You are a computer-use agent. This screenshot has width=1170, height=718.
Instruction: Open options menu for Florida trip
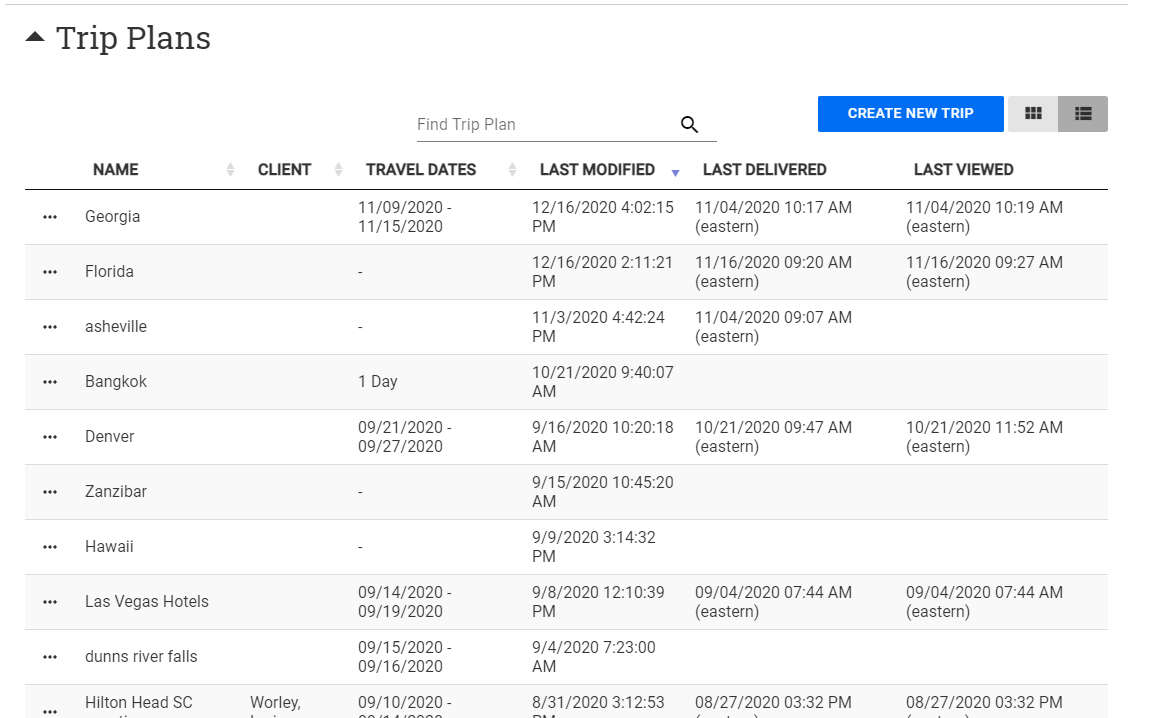(x=50, y=273)
